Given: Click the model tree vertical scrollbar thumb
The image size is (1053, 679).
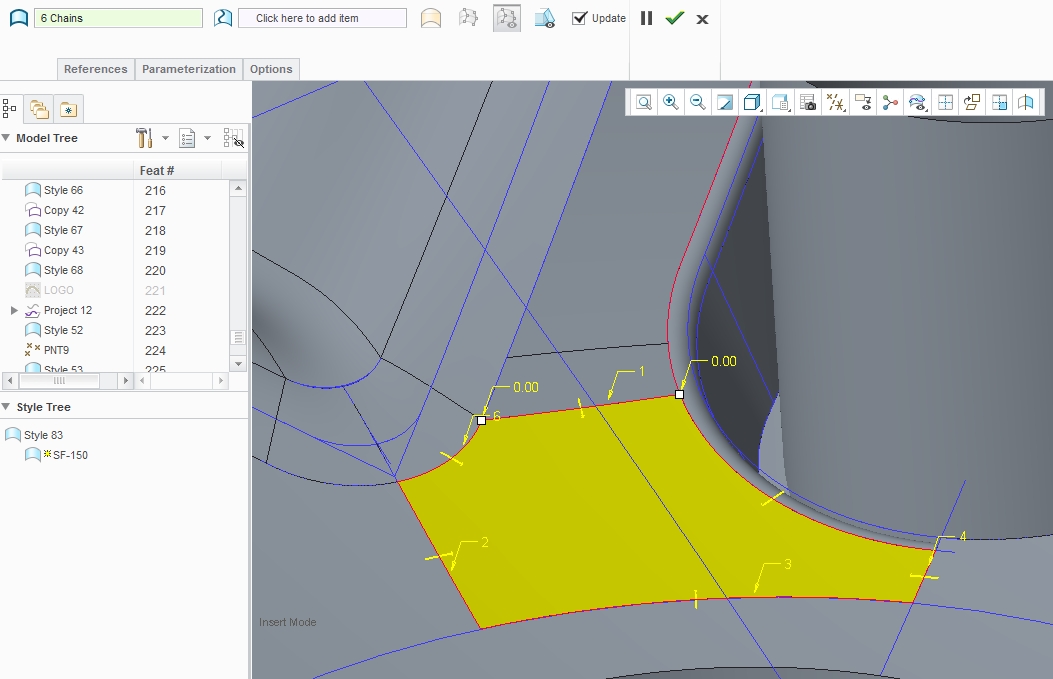Looking at the screenshot, I should (x=238, y=337).
